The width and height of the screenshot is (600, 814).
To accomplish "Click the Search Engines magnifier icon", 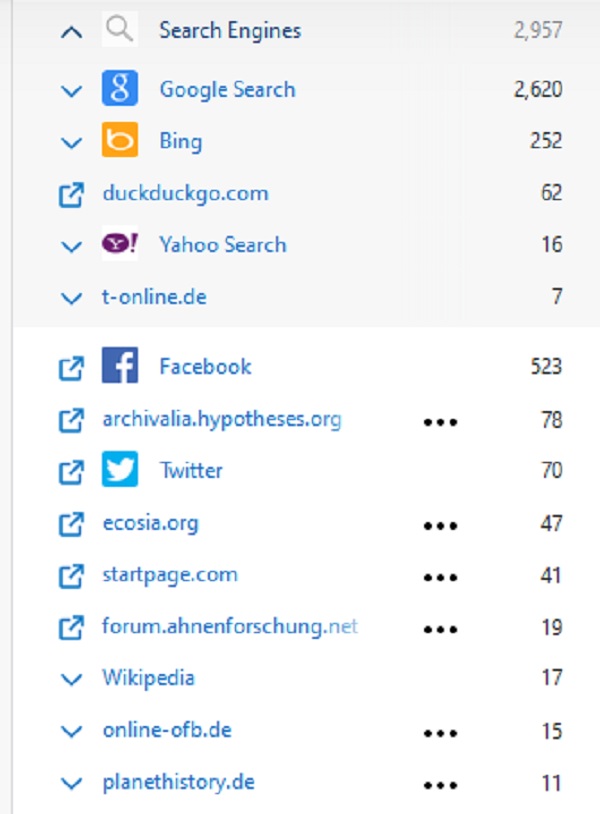I will tap(119, 30).
